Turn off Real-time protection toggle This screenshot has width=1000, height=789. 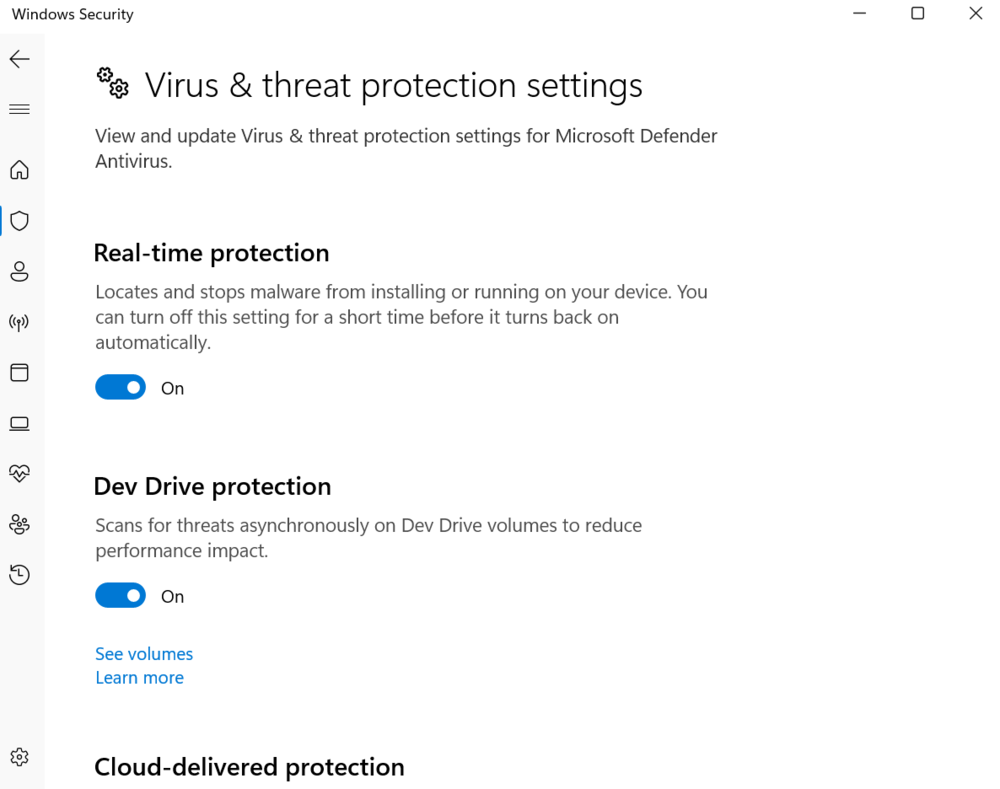point(121,387)
